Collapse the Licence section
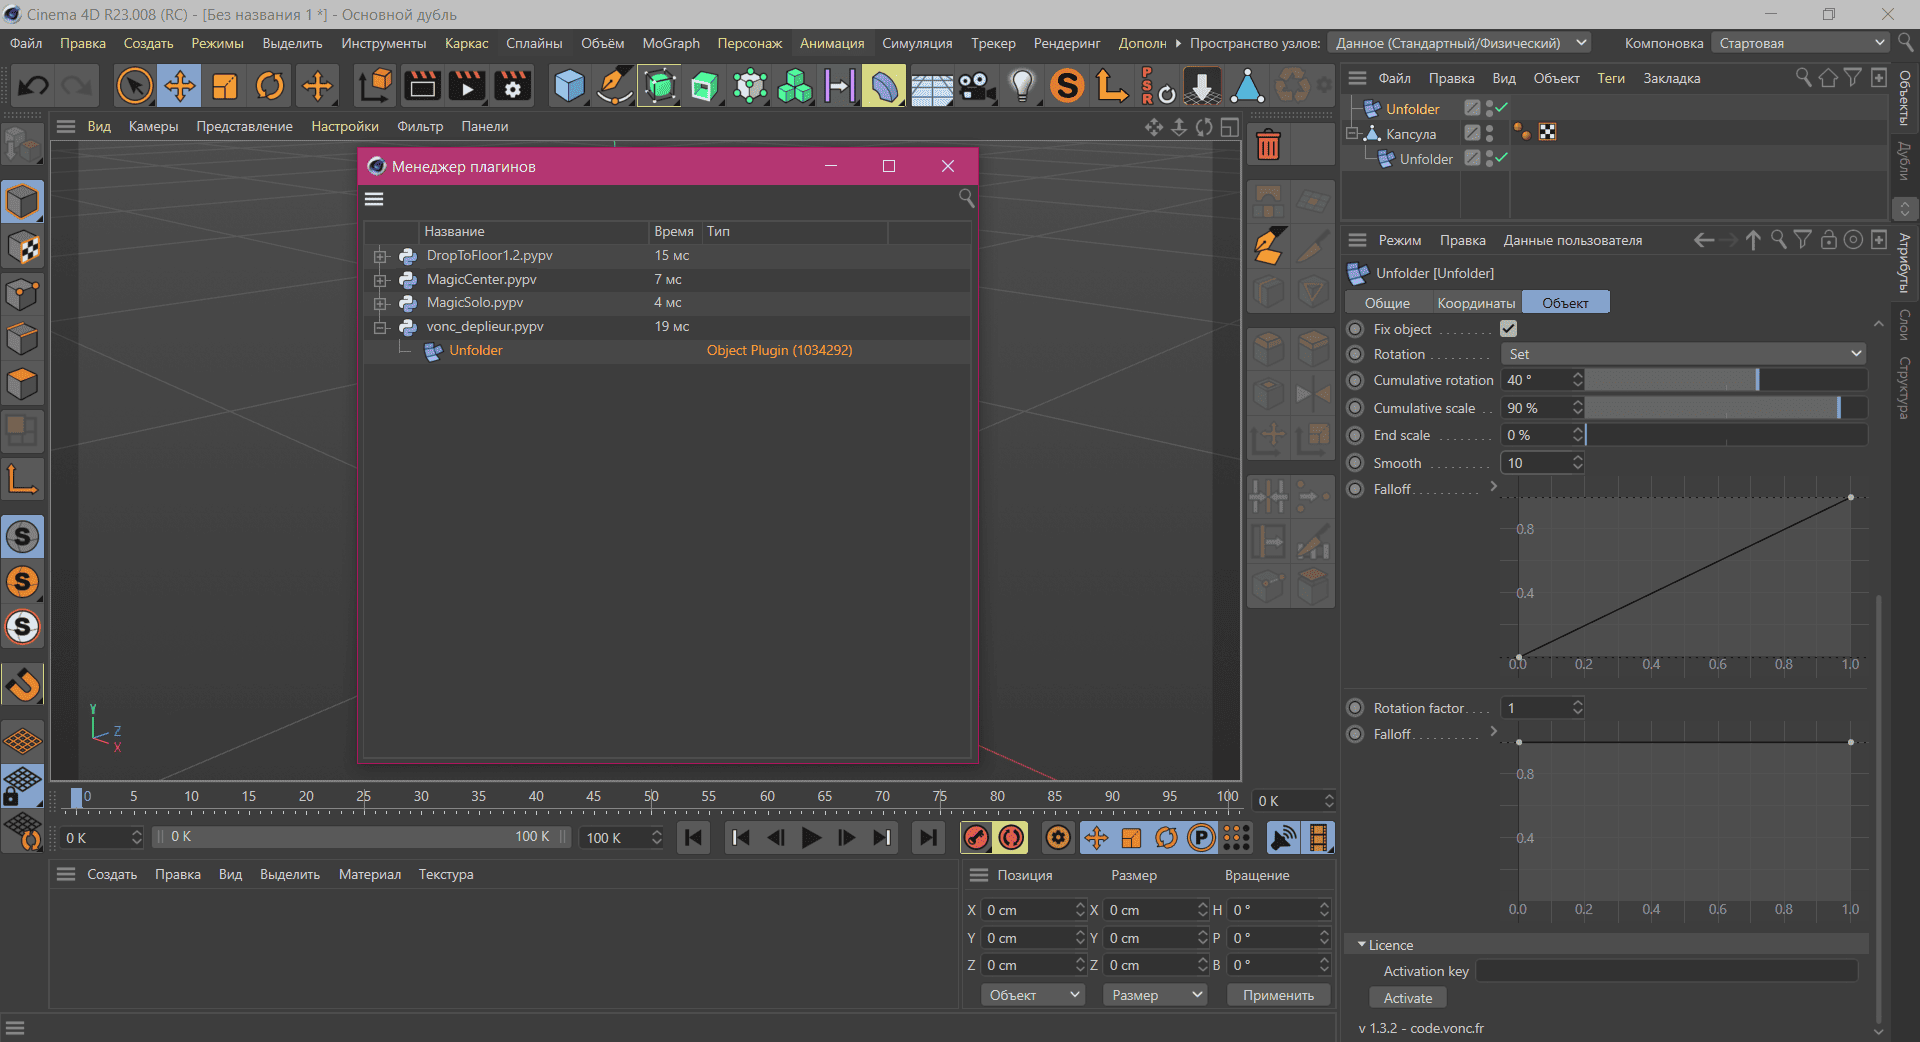Image resolution: width=1920 pixels, height=1042 pixels. pos(1362,944)
